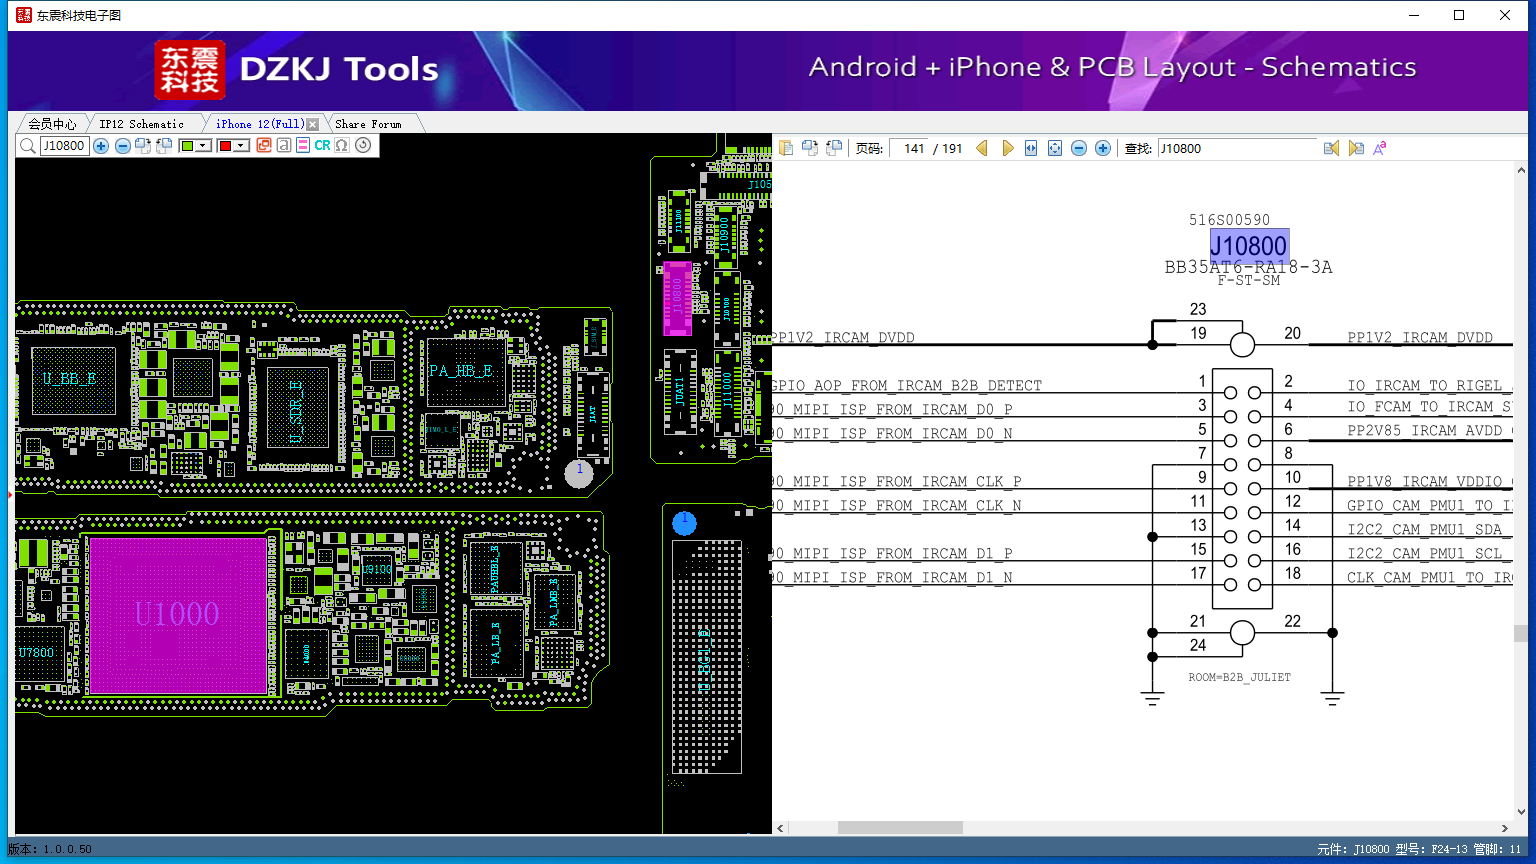This screenshot has width=1536, height=864.
Task: Click the circular refresh icon in PCB toolbar
Action: click(363, 146)
